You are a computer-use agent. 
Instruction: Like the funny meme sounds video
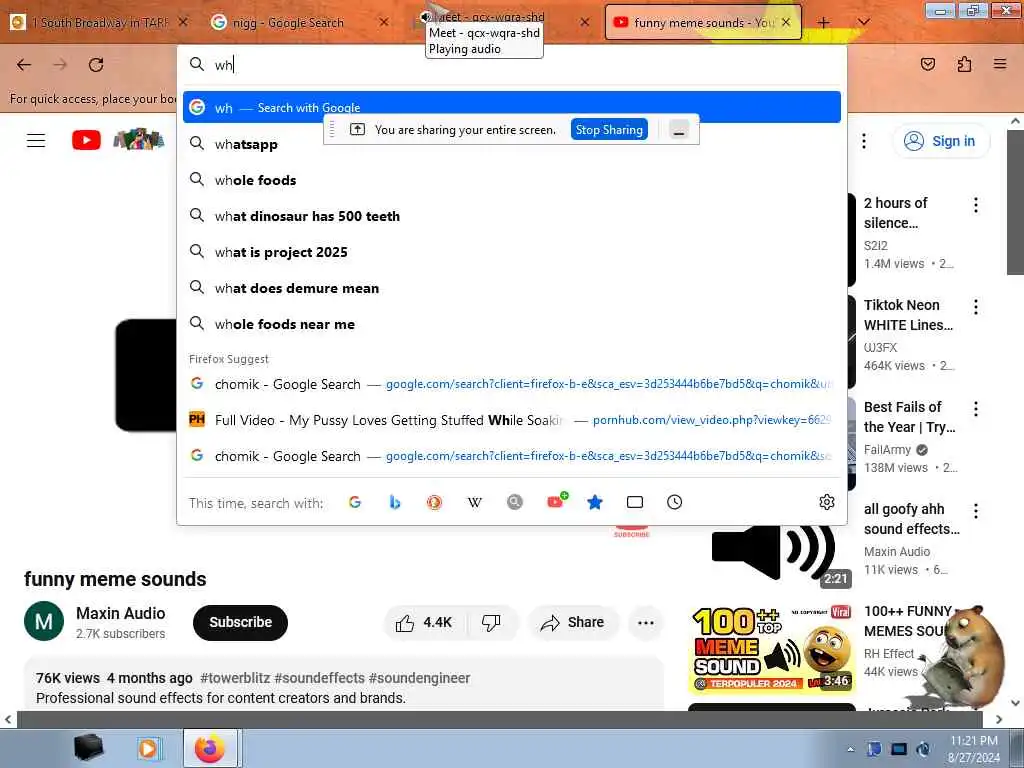(424, 622)
